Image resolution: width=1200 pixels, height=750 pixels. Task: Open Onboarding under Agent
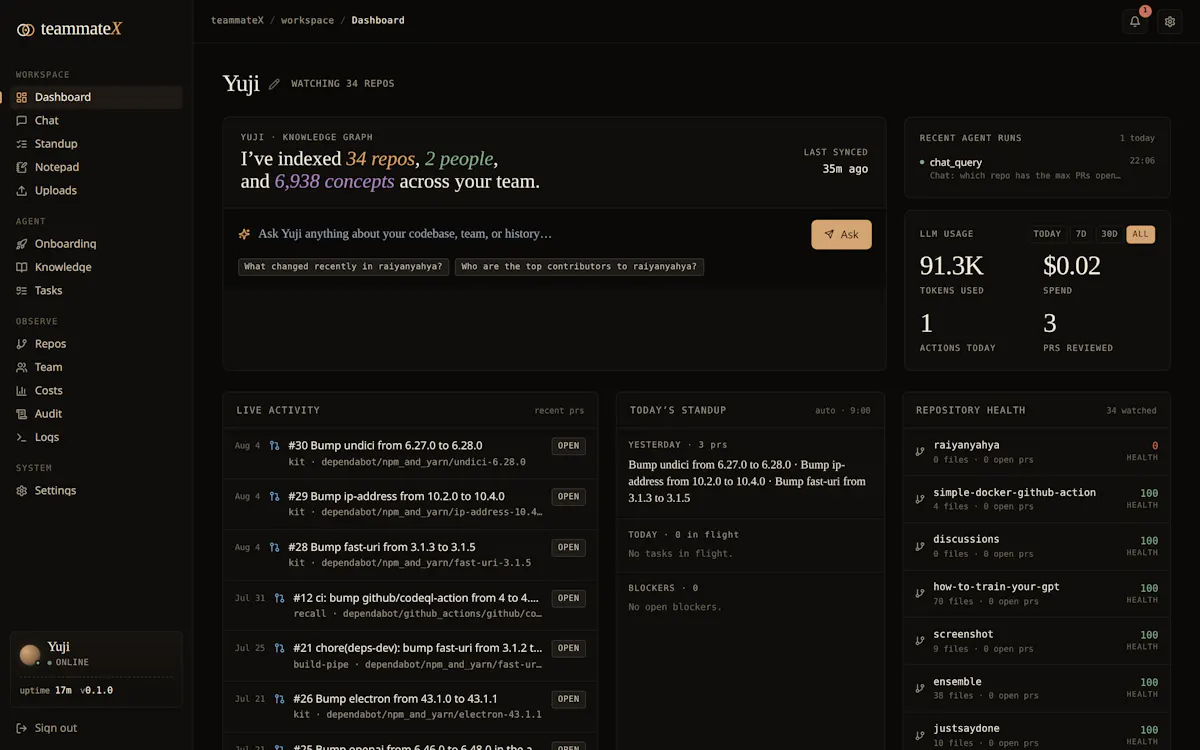tap(96, 244)
